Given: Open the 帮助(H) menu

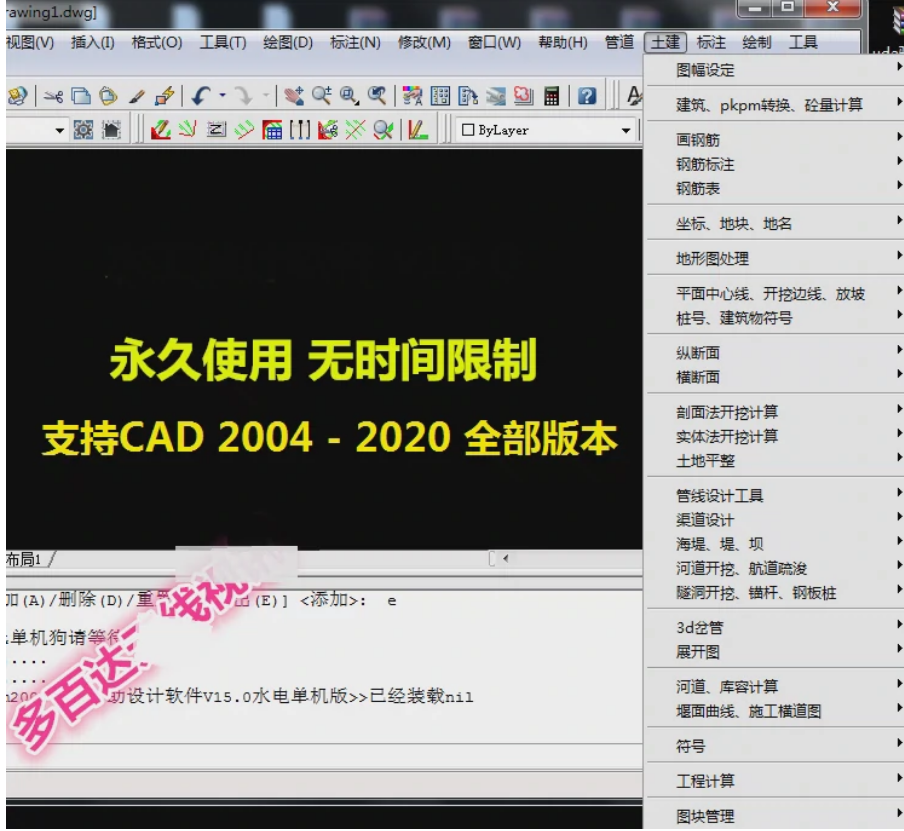Looking at the screenshot, I should click(563, 43).
